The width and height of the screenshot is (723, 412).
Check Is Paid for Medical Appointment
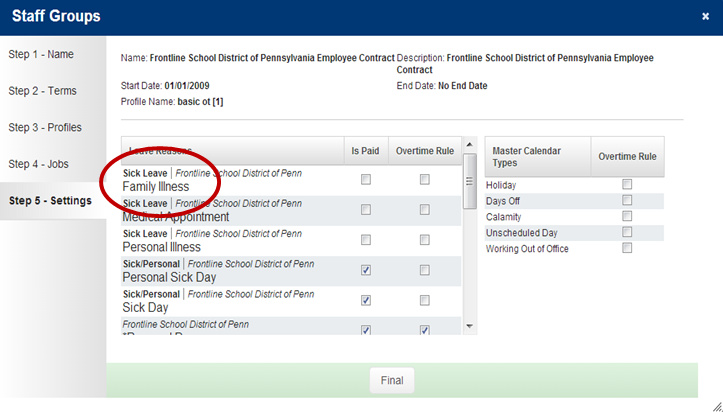[366, 210]
